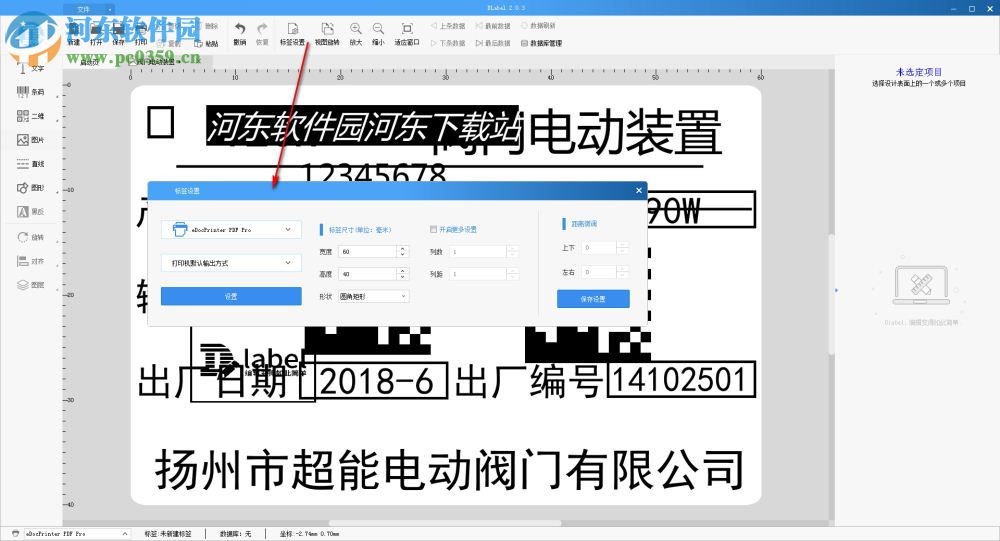
Task: Click 数据刷新 refresh data
Action: pyautogui.click(x=538, y=26)
